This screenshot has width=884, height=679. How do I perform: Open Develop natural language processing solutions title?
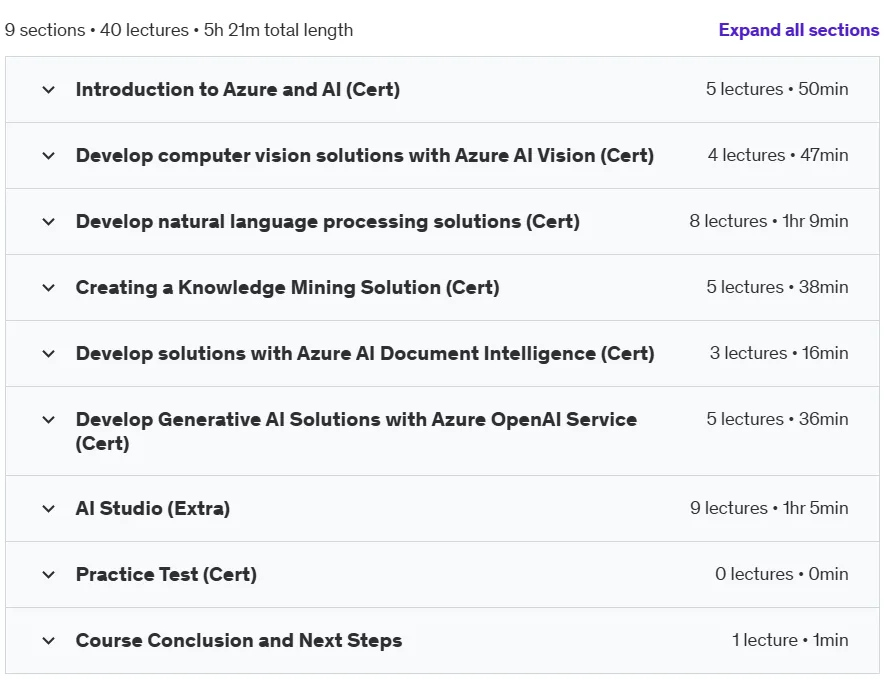[328, 222]
